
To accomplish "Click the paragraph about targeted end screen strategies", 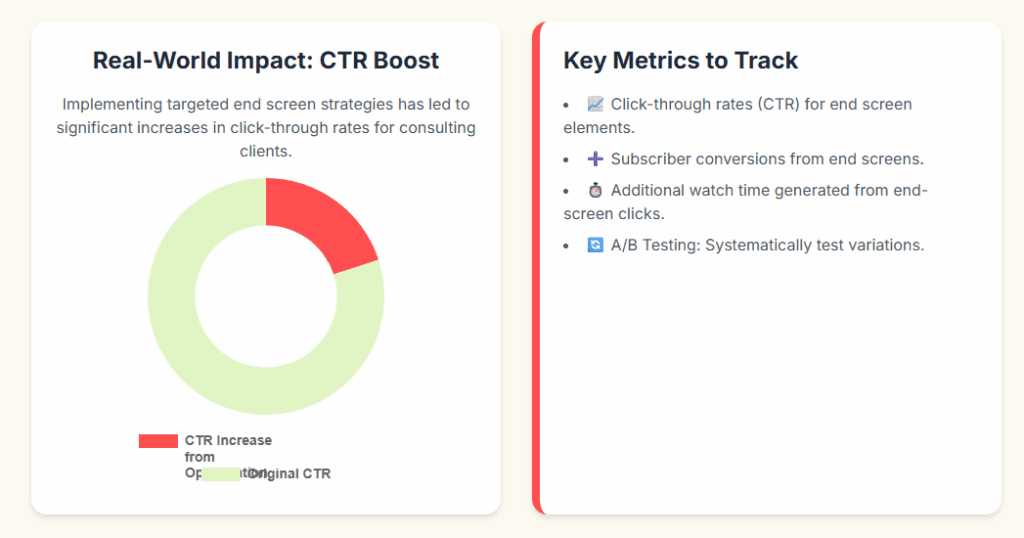I will (266, 128).
